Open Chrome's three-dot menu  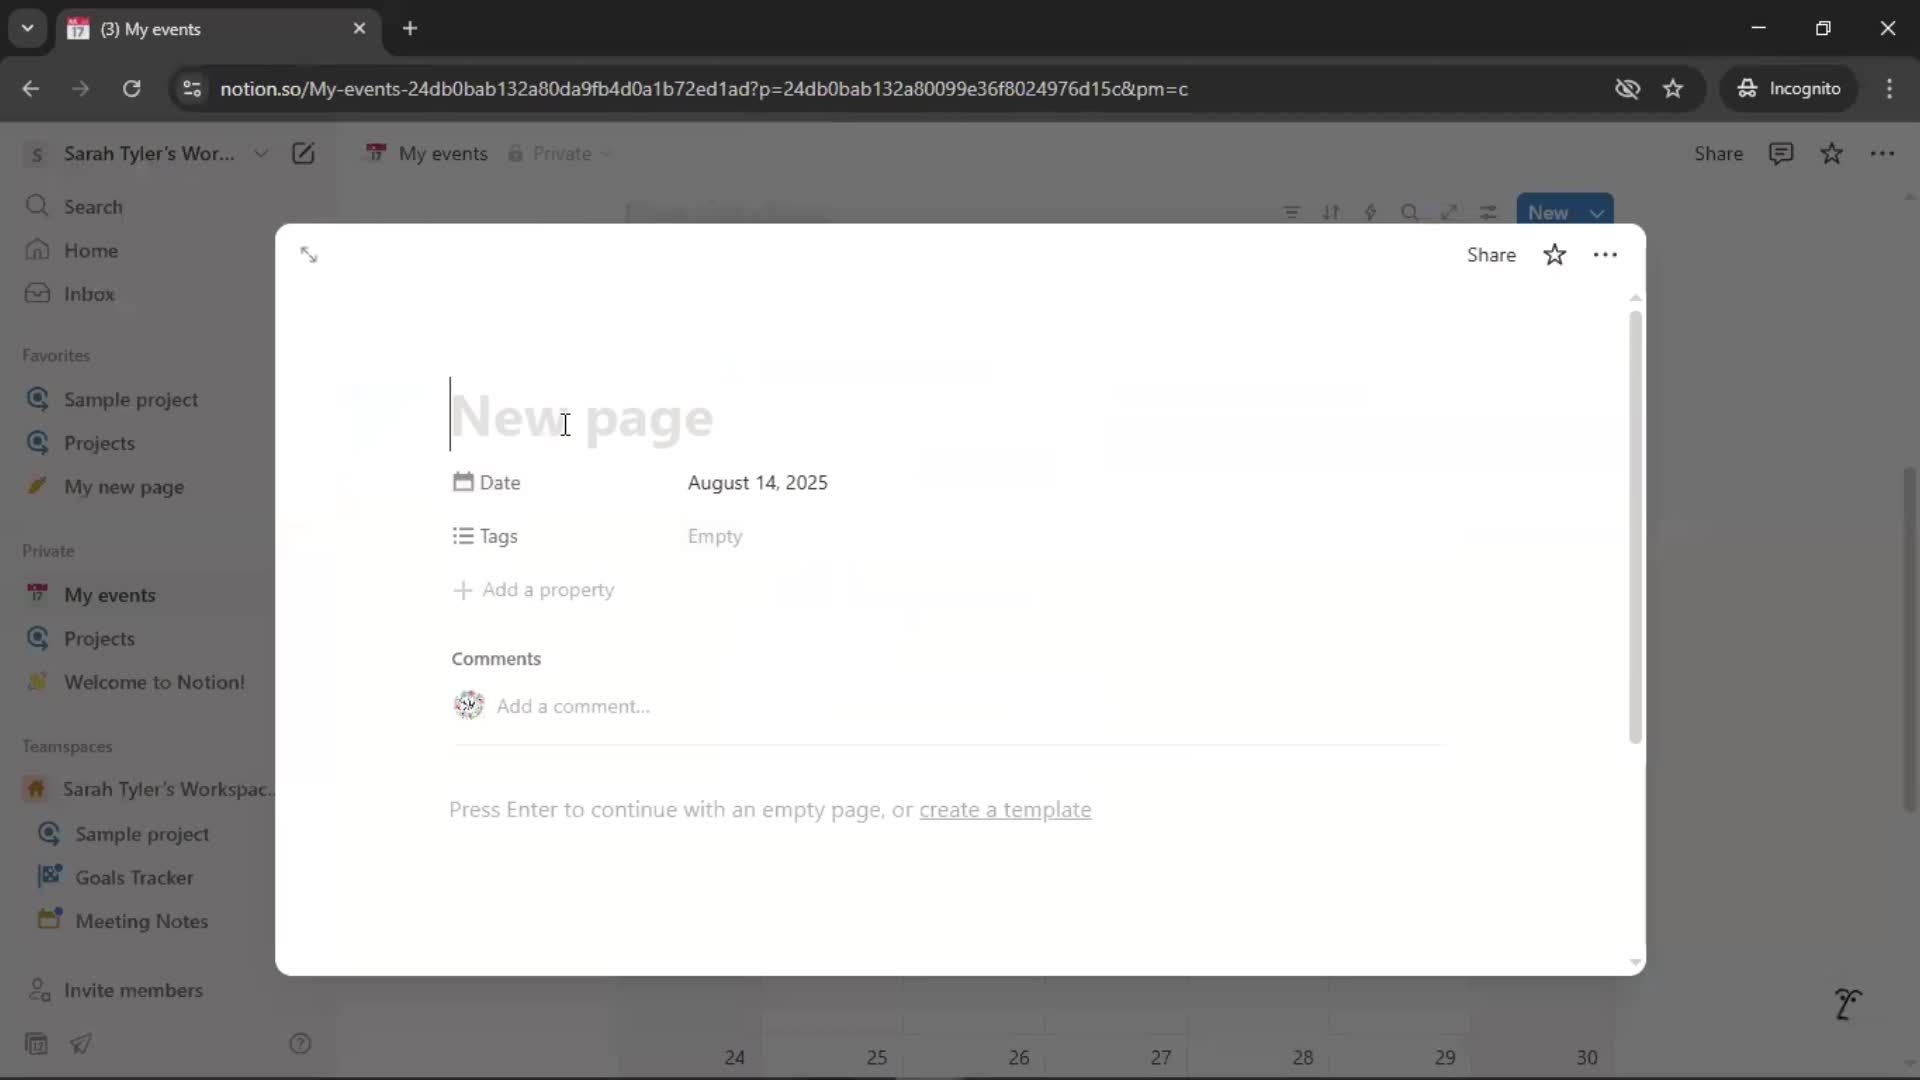(1889, 89)
